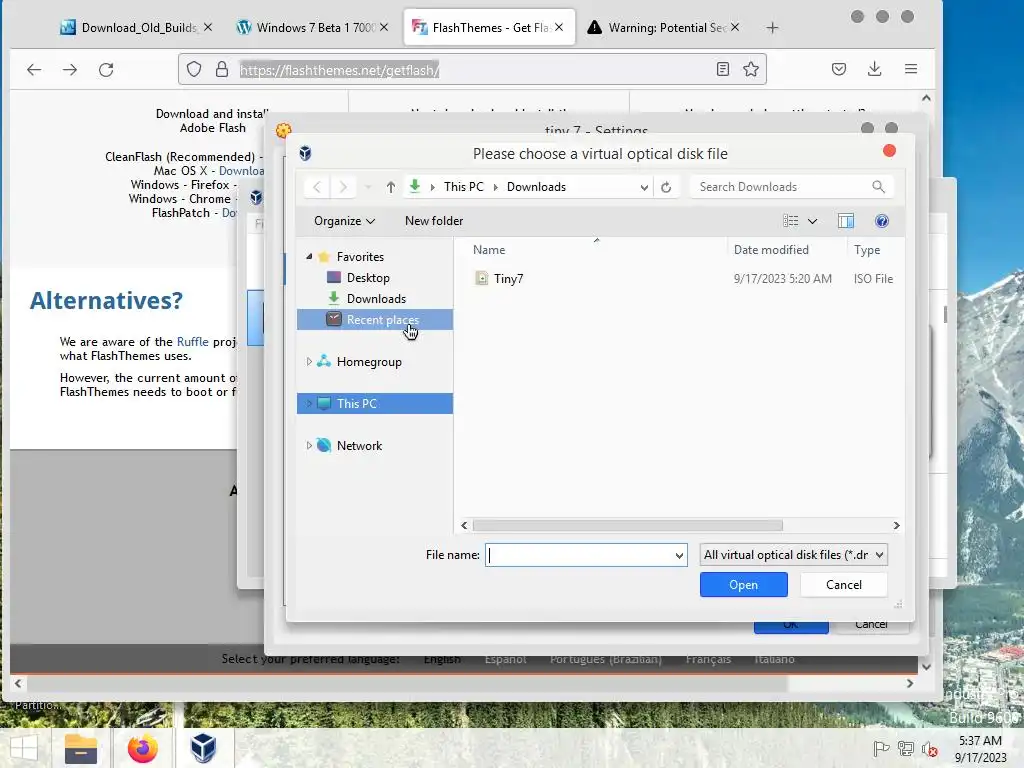Select Desktop in Favorites

pos(368,278)
